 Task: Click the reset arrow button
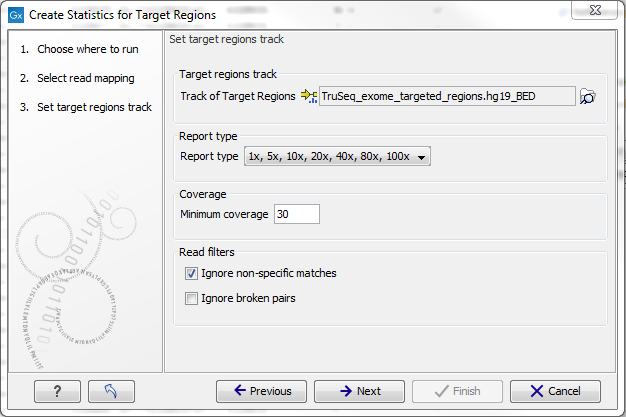pyautogui.click(x=110, y=391)
